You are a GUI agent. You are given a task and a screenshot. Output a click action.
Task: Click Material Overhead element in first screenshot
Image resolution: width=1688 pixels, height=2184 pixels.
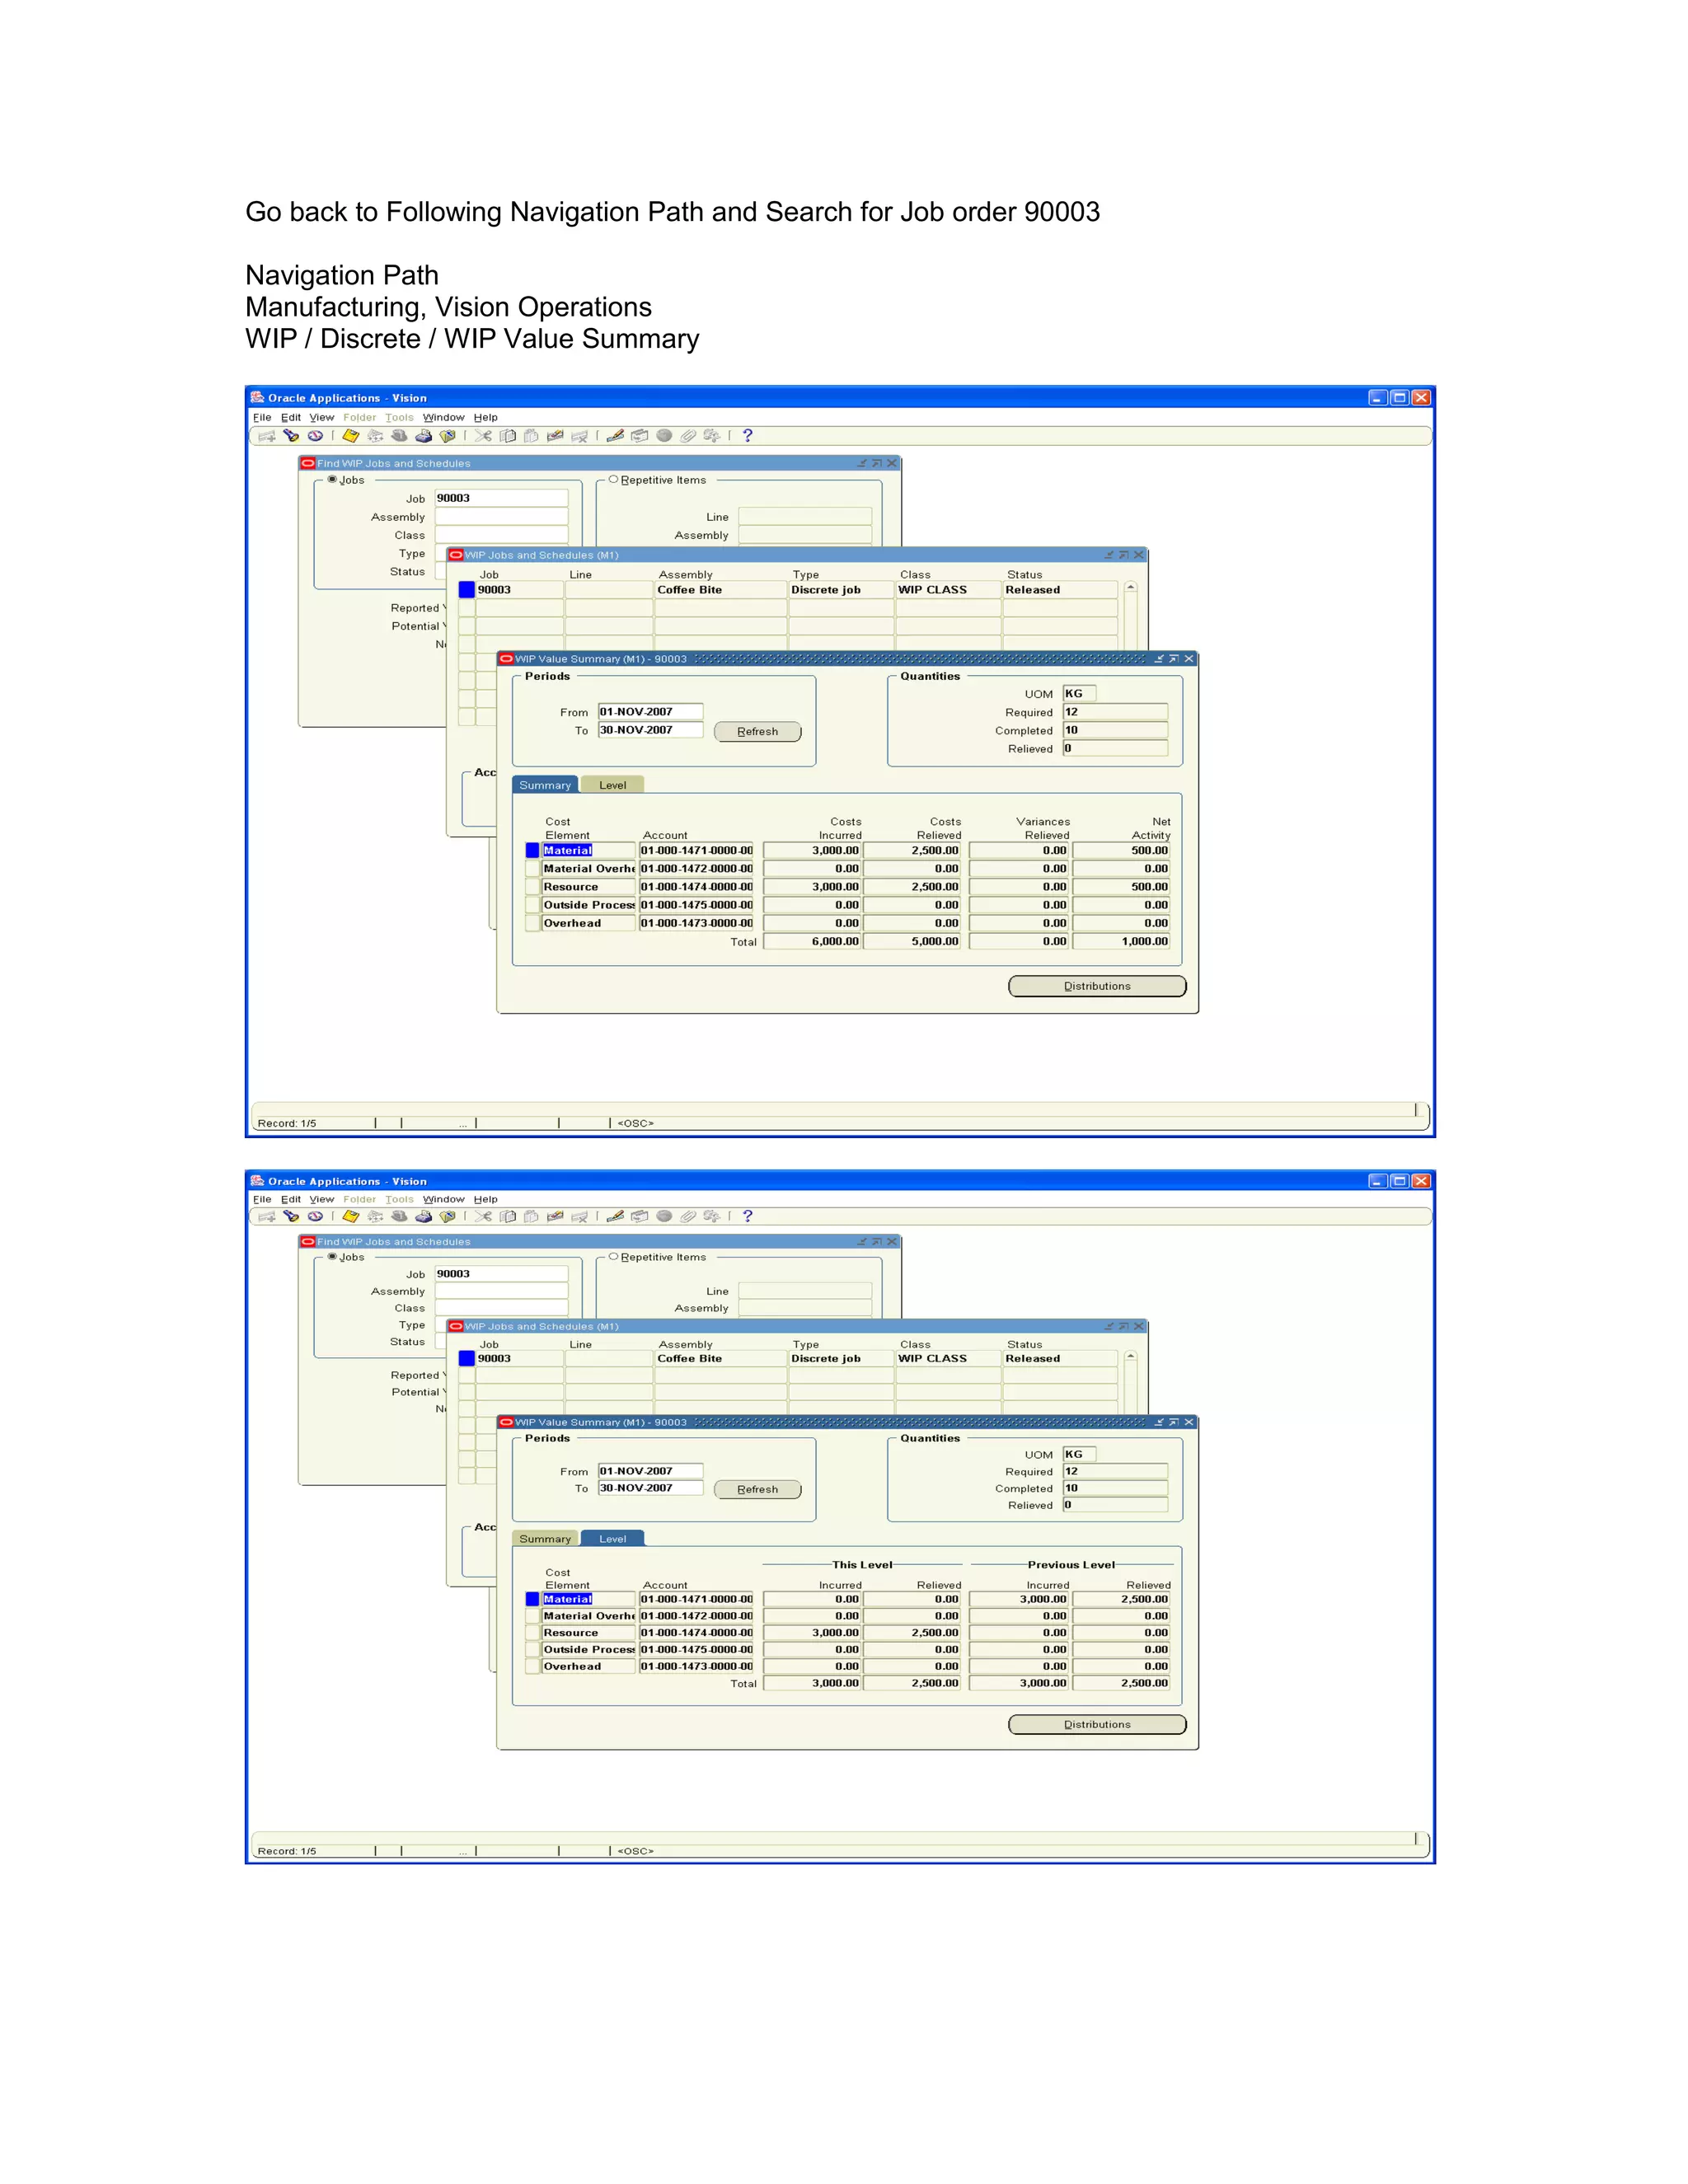pyautogui.click(x=588, y=869)
